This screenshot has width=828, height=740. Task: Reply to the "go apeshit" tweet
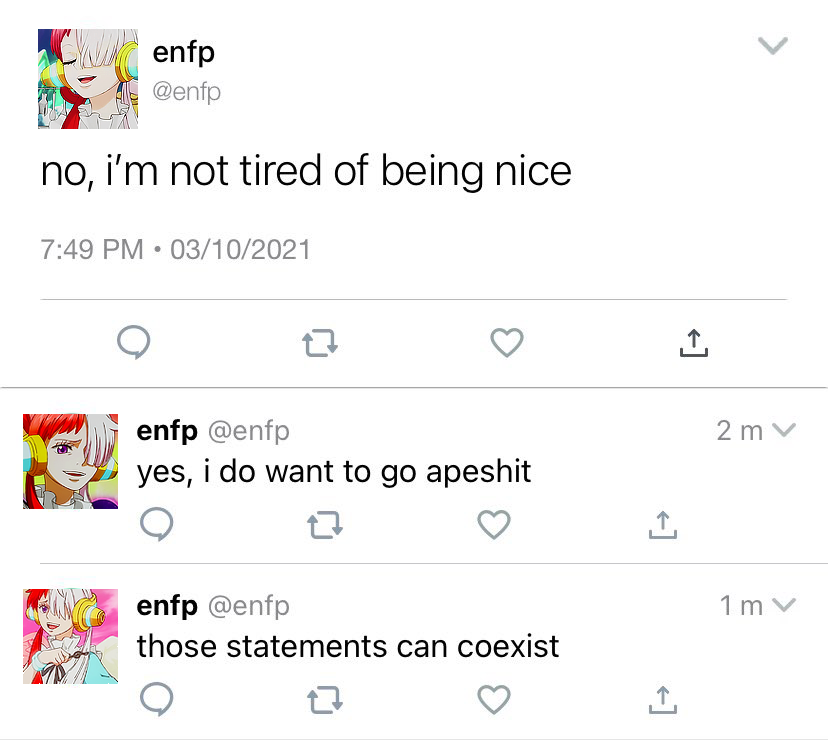point(155,524)
